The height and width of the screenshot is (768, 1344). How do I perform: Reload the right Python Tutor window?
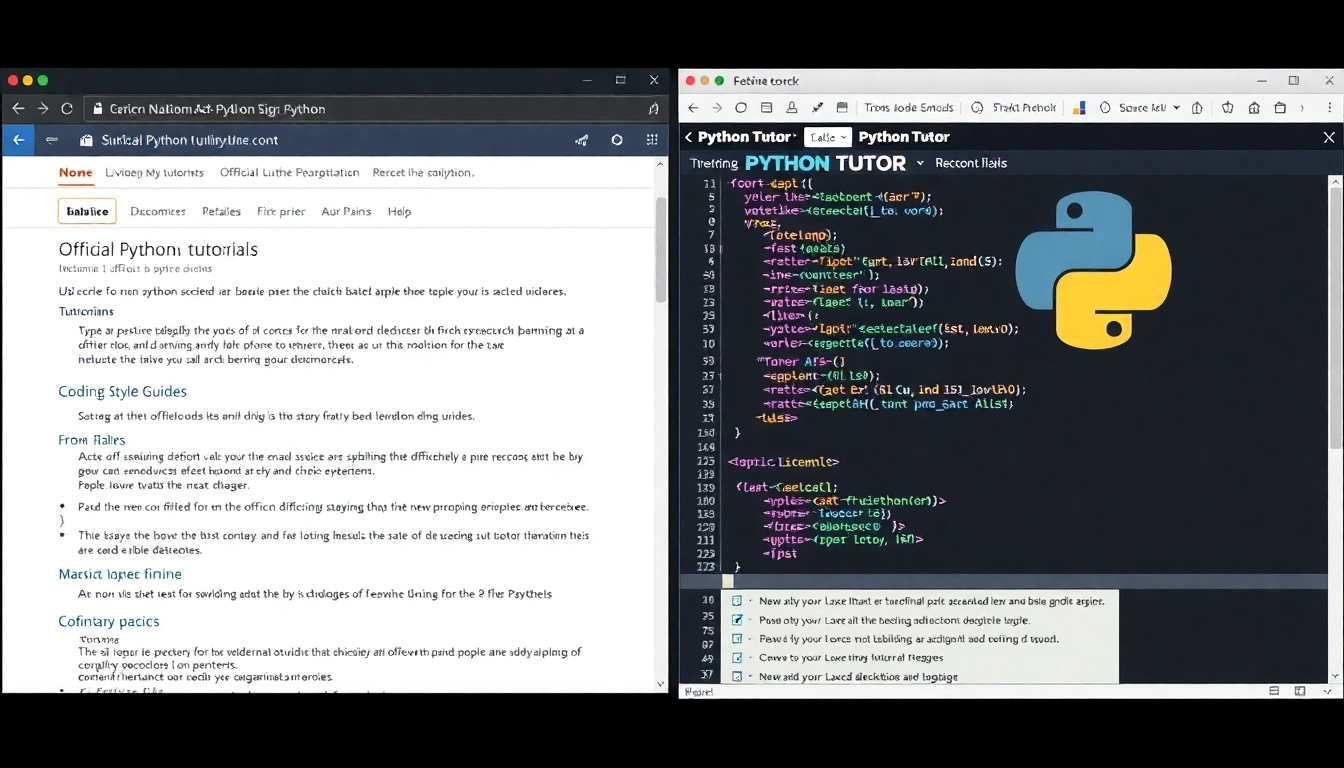tap(741, 108)
